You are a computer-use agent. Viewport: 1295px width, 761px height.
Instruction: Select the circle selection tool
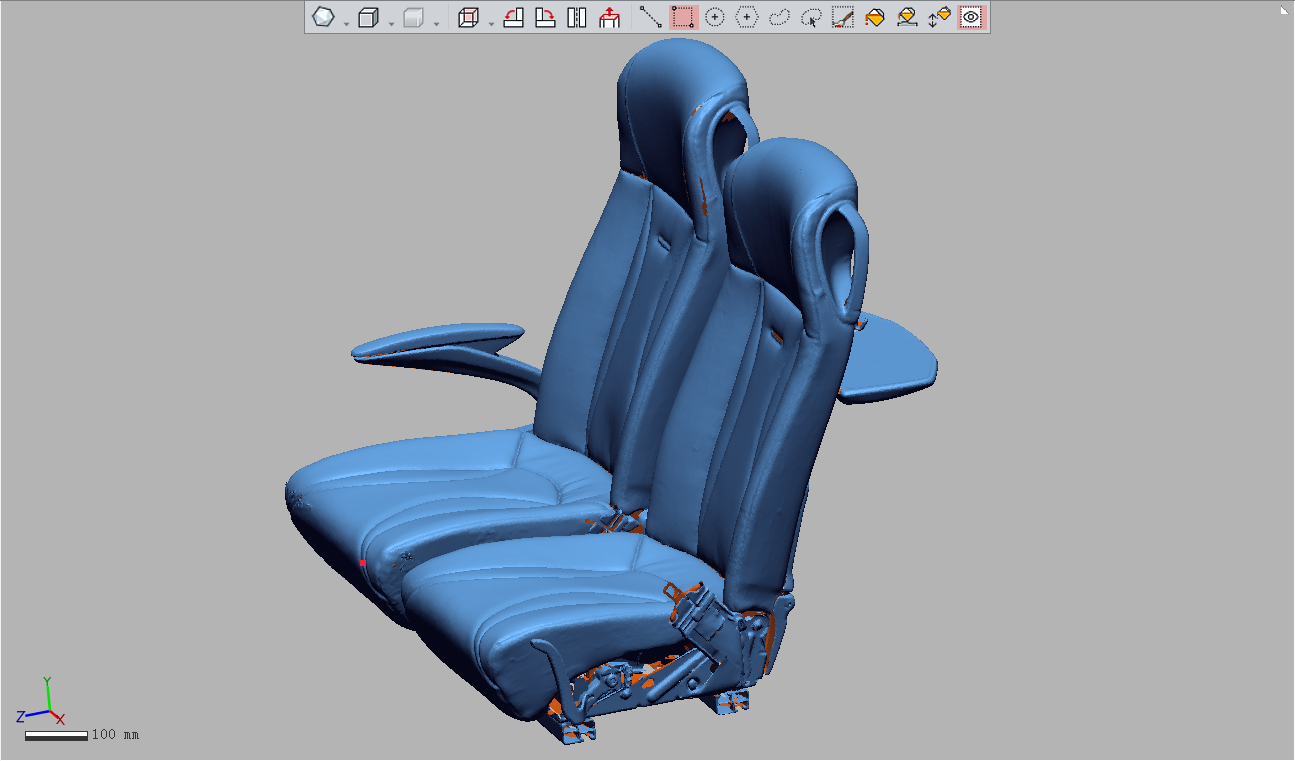pos(715,17)
